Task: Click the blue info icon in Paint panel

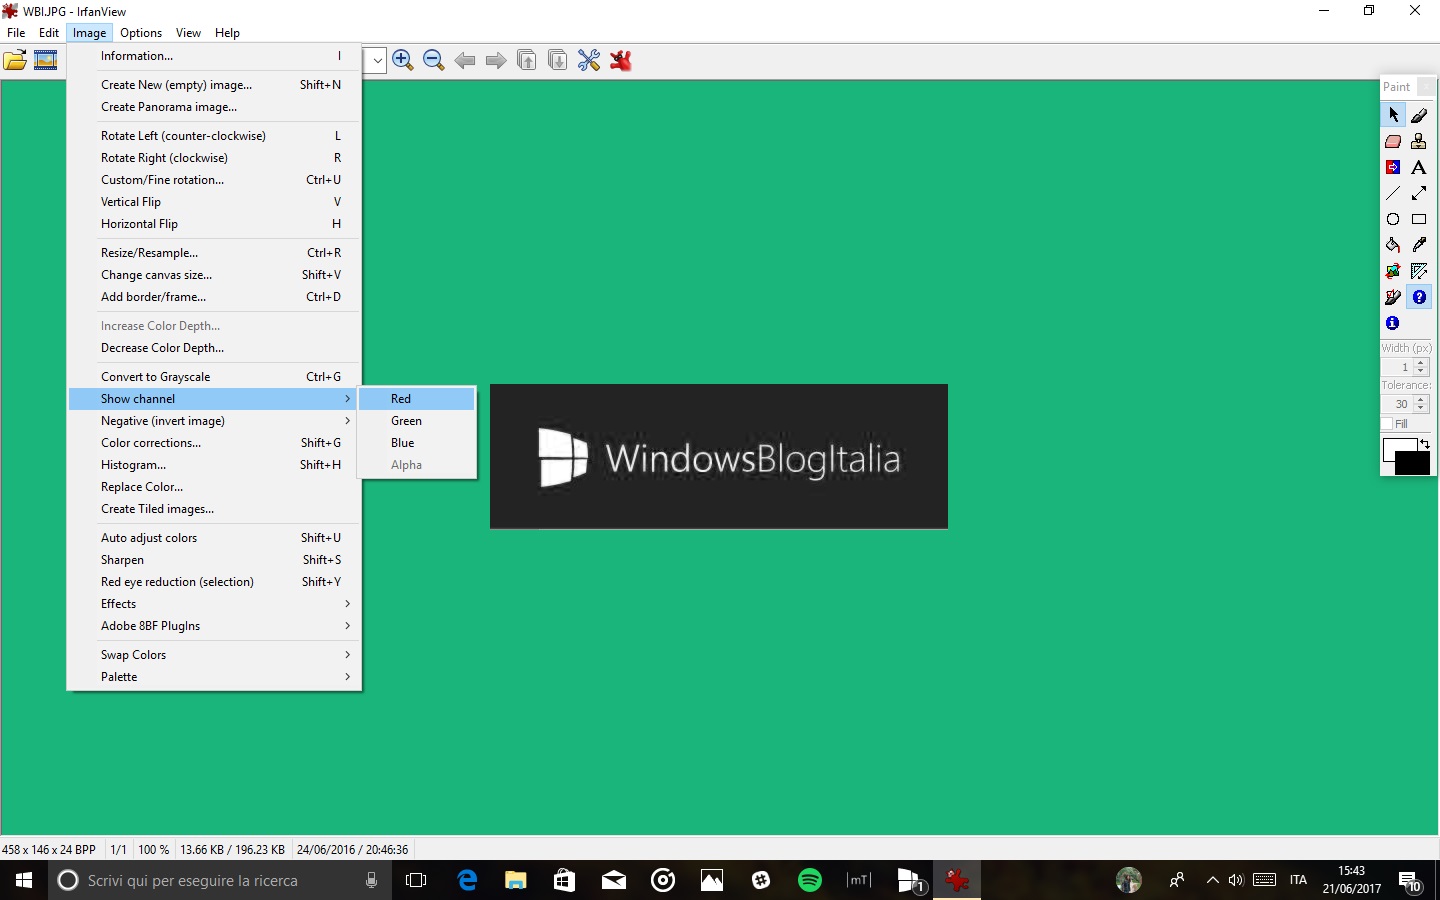Action: pyautogui.click(x=1393, y=323)
